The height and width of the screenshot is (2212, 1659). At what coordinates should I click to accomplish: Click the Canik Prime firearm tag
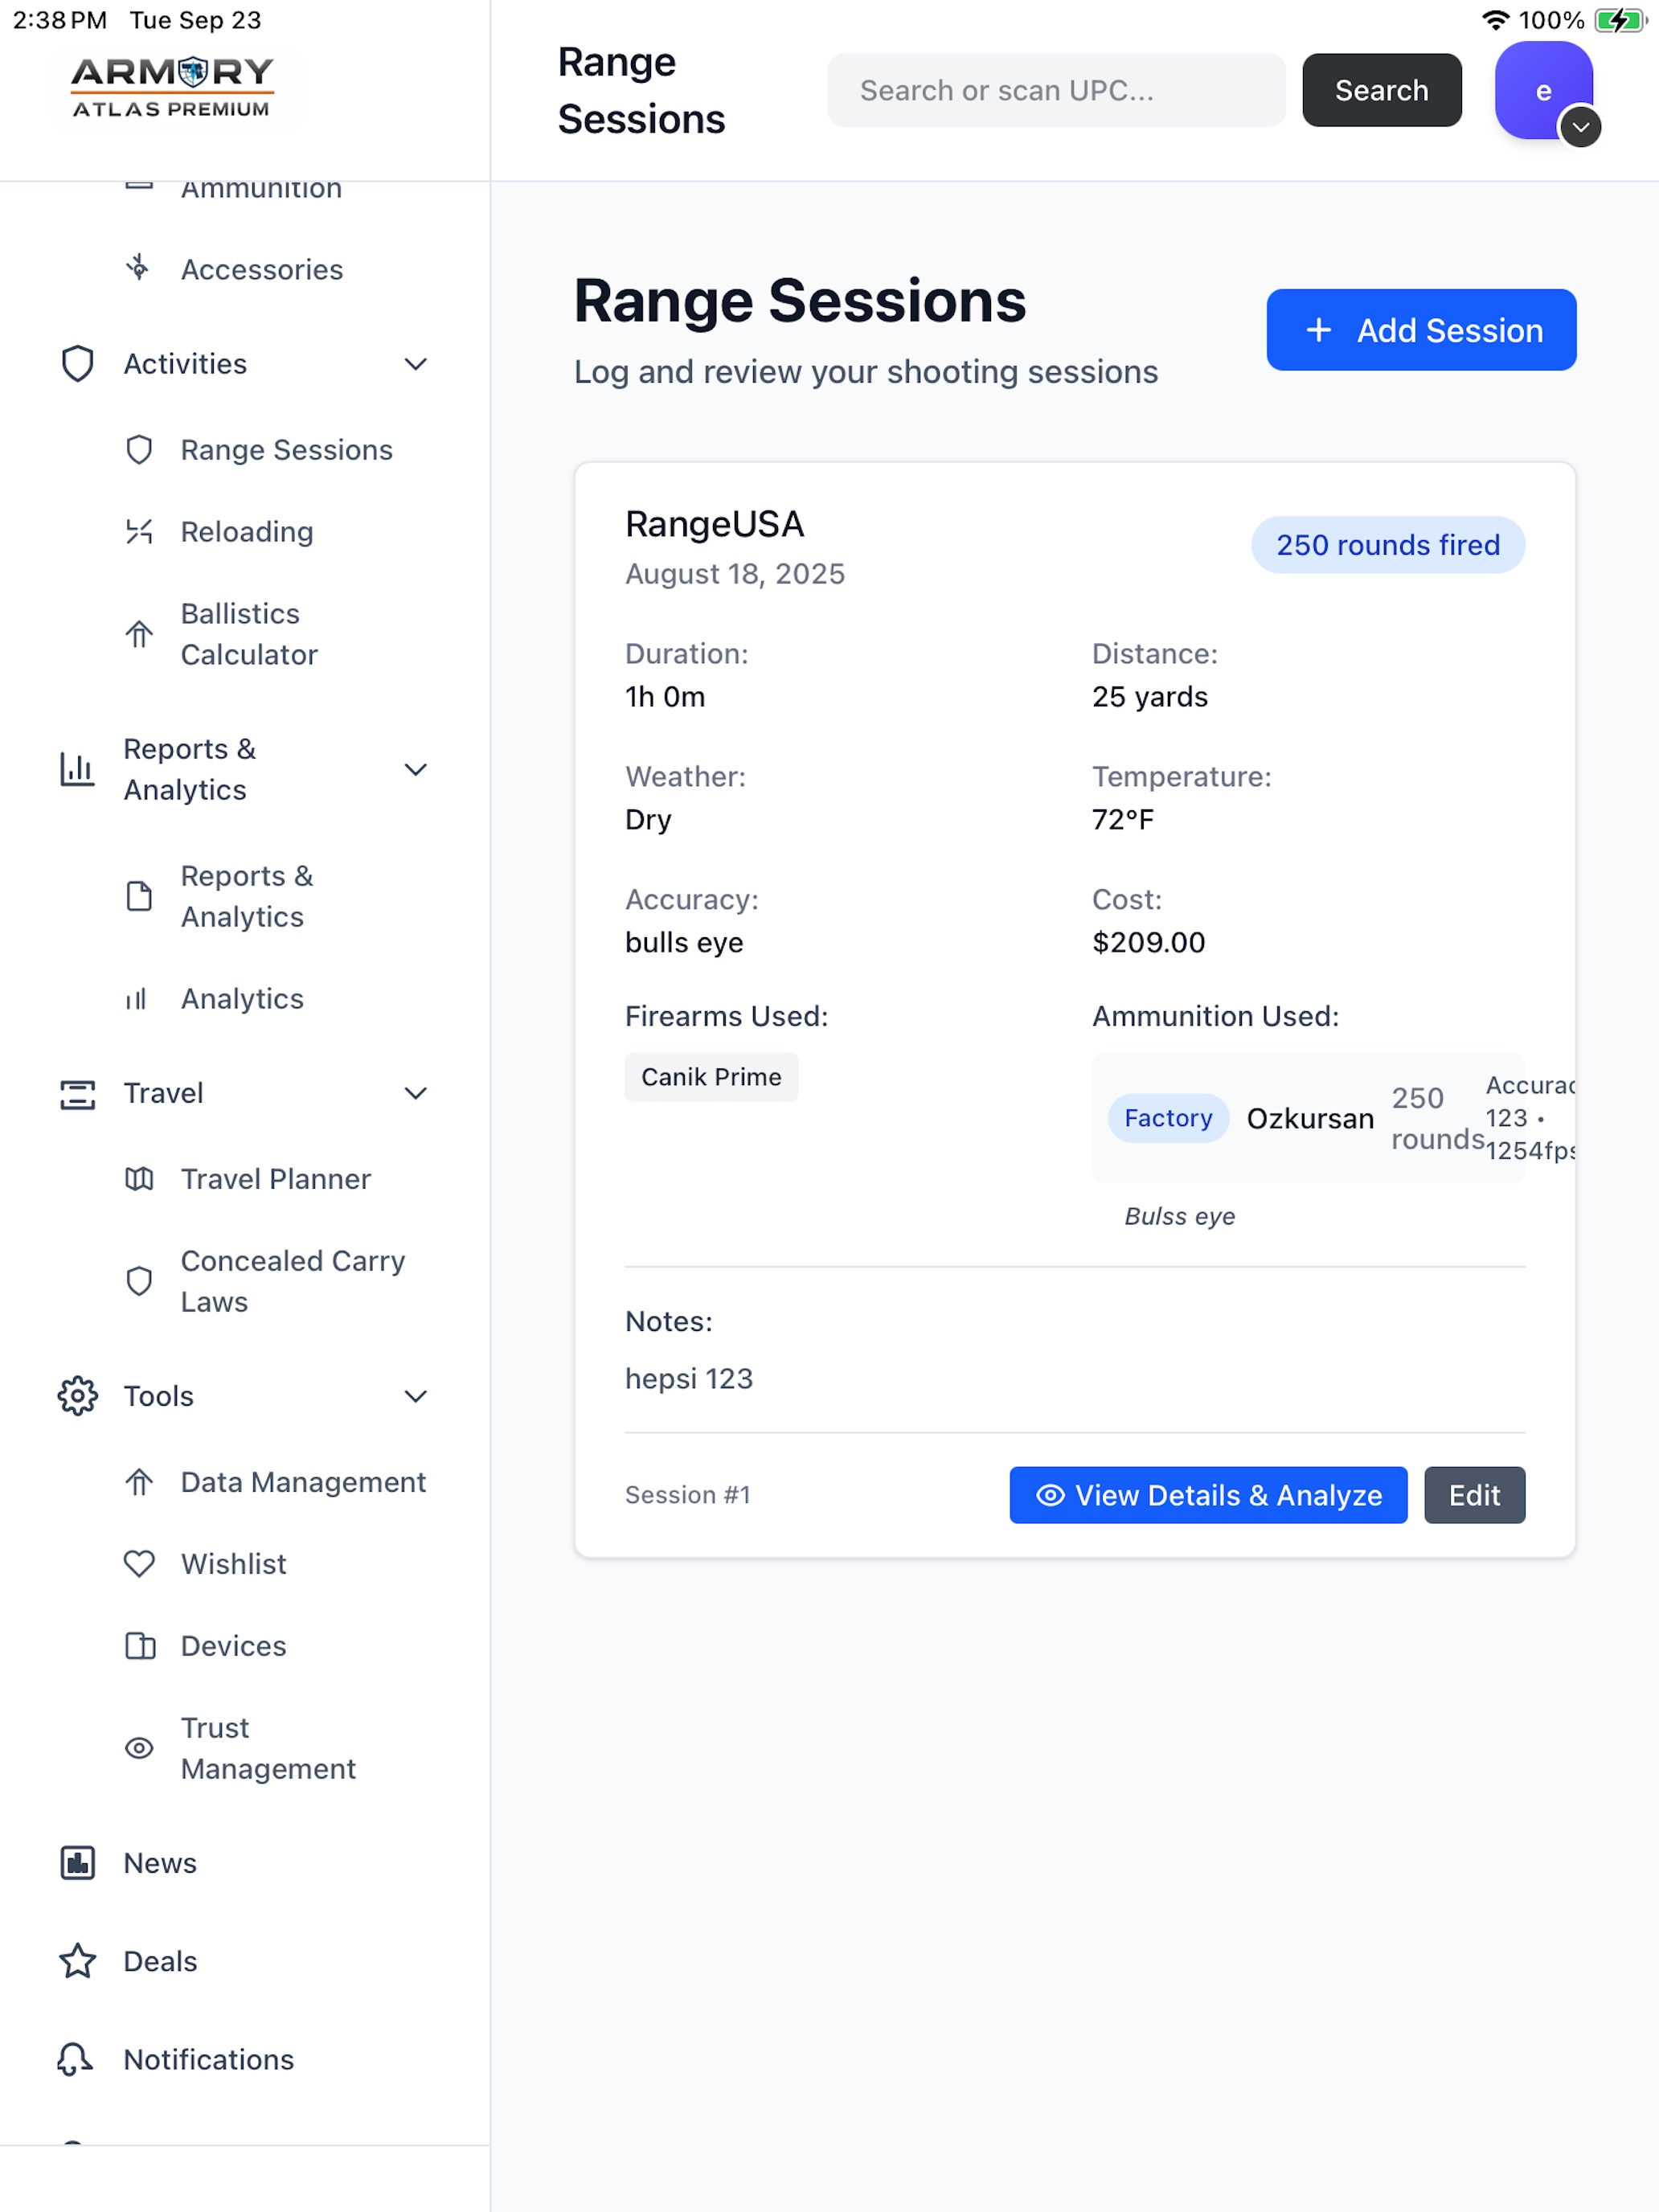point(711,1077)
